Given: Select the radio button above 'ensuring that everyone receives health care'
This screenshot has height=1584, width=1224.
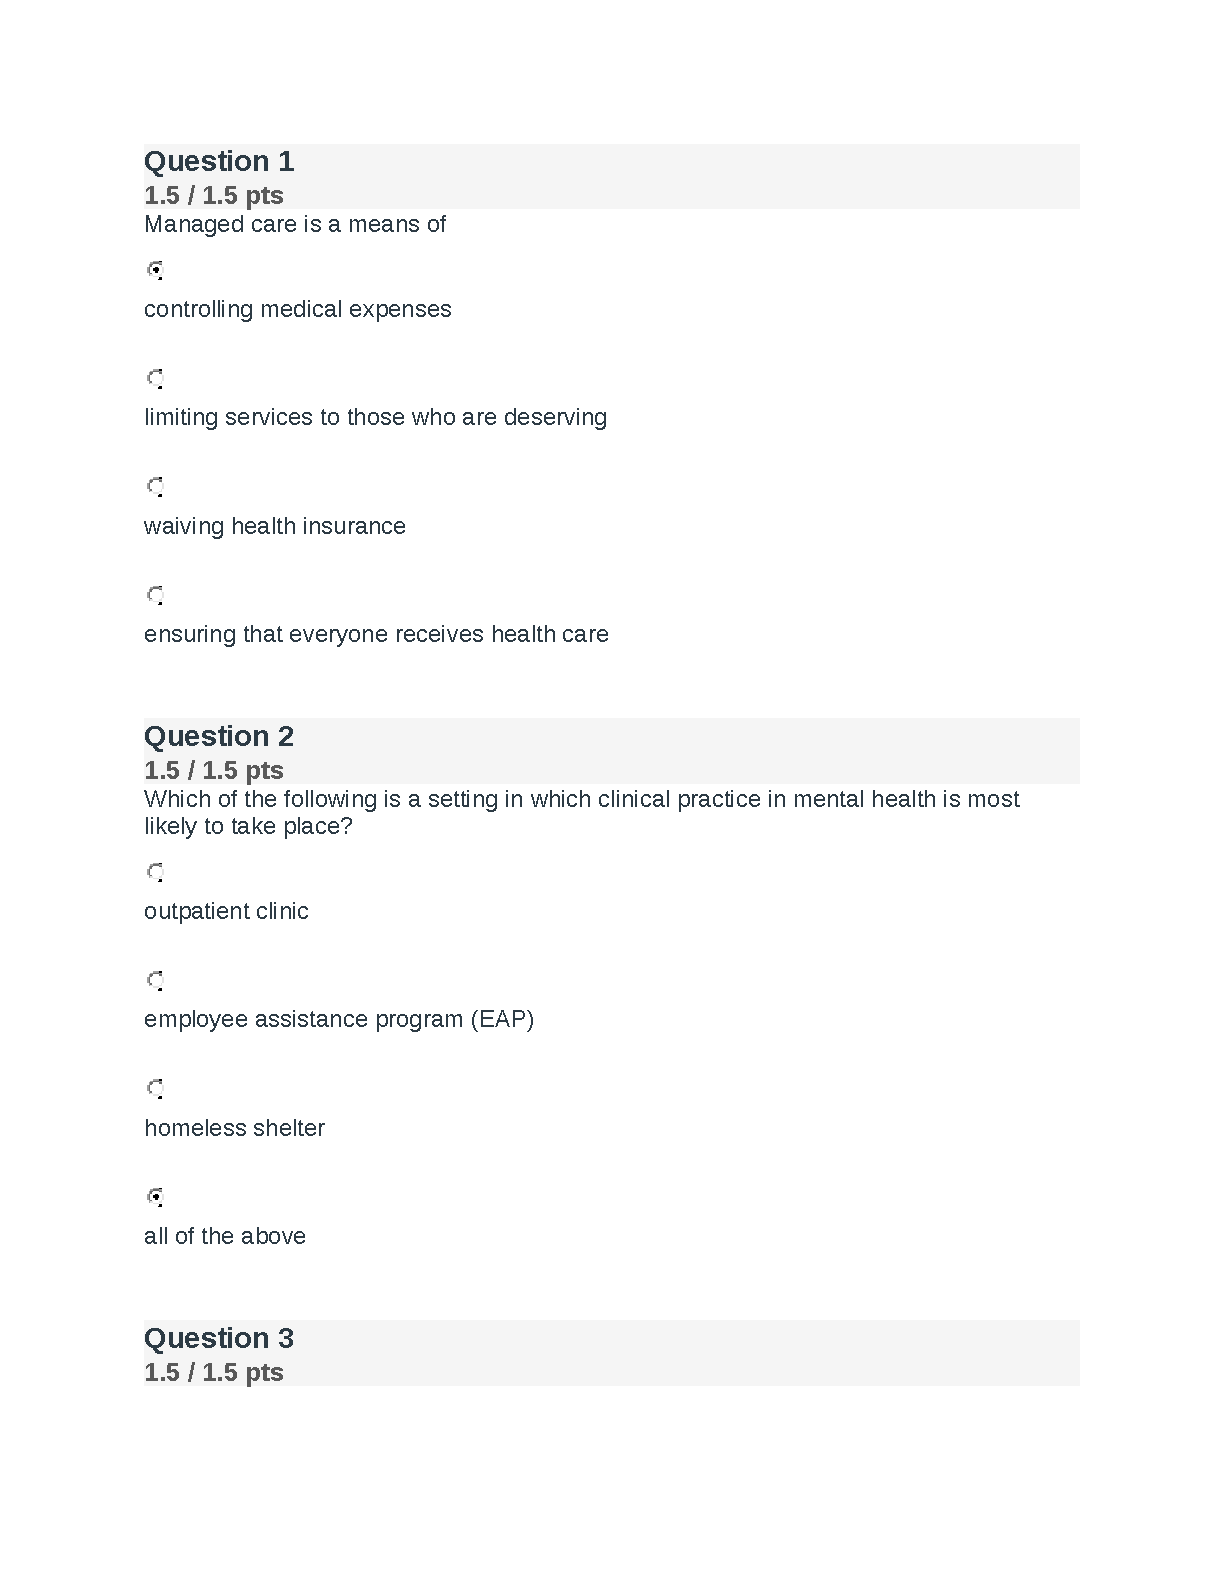Looking at the screenshot, I should point(155,595).
